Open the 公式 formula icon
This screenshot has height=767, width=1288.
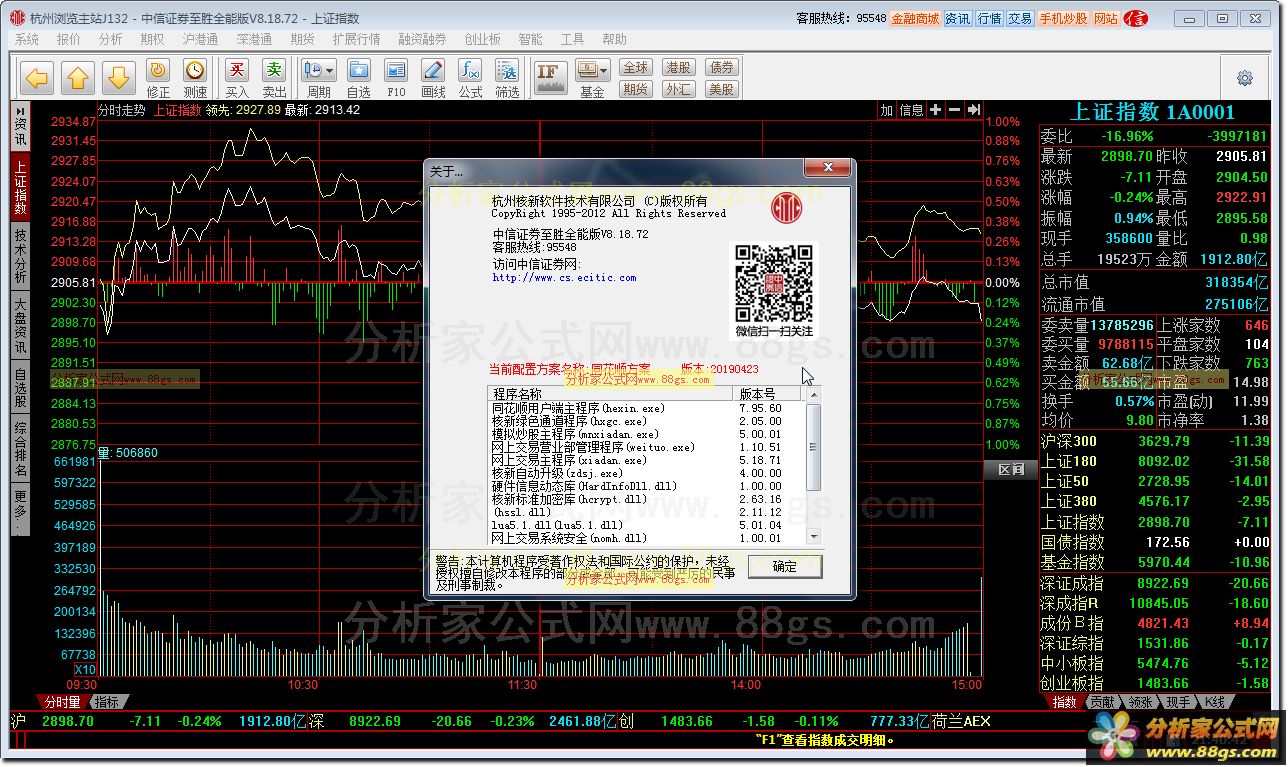(470, 78)
